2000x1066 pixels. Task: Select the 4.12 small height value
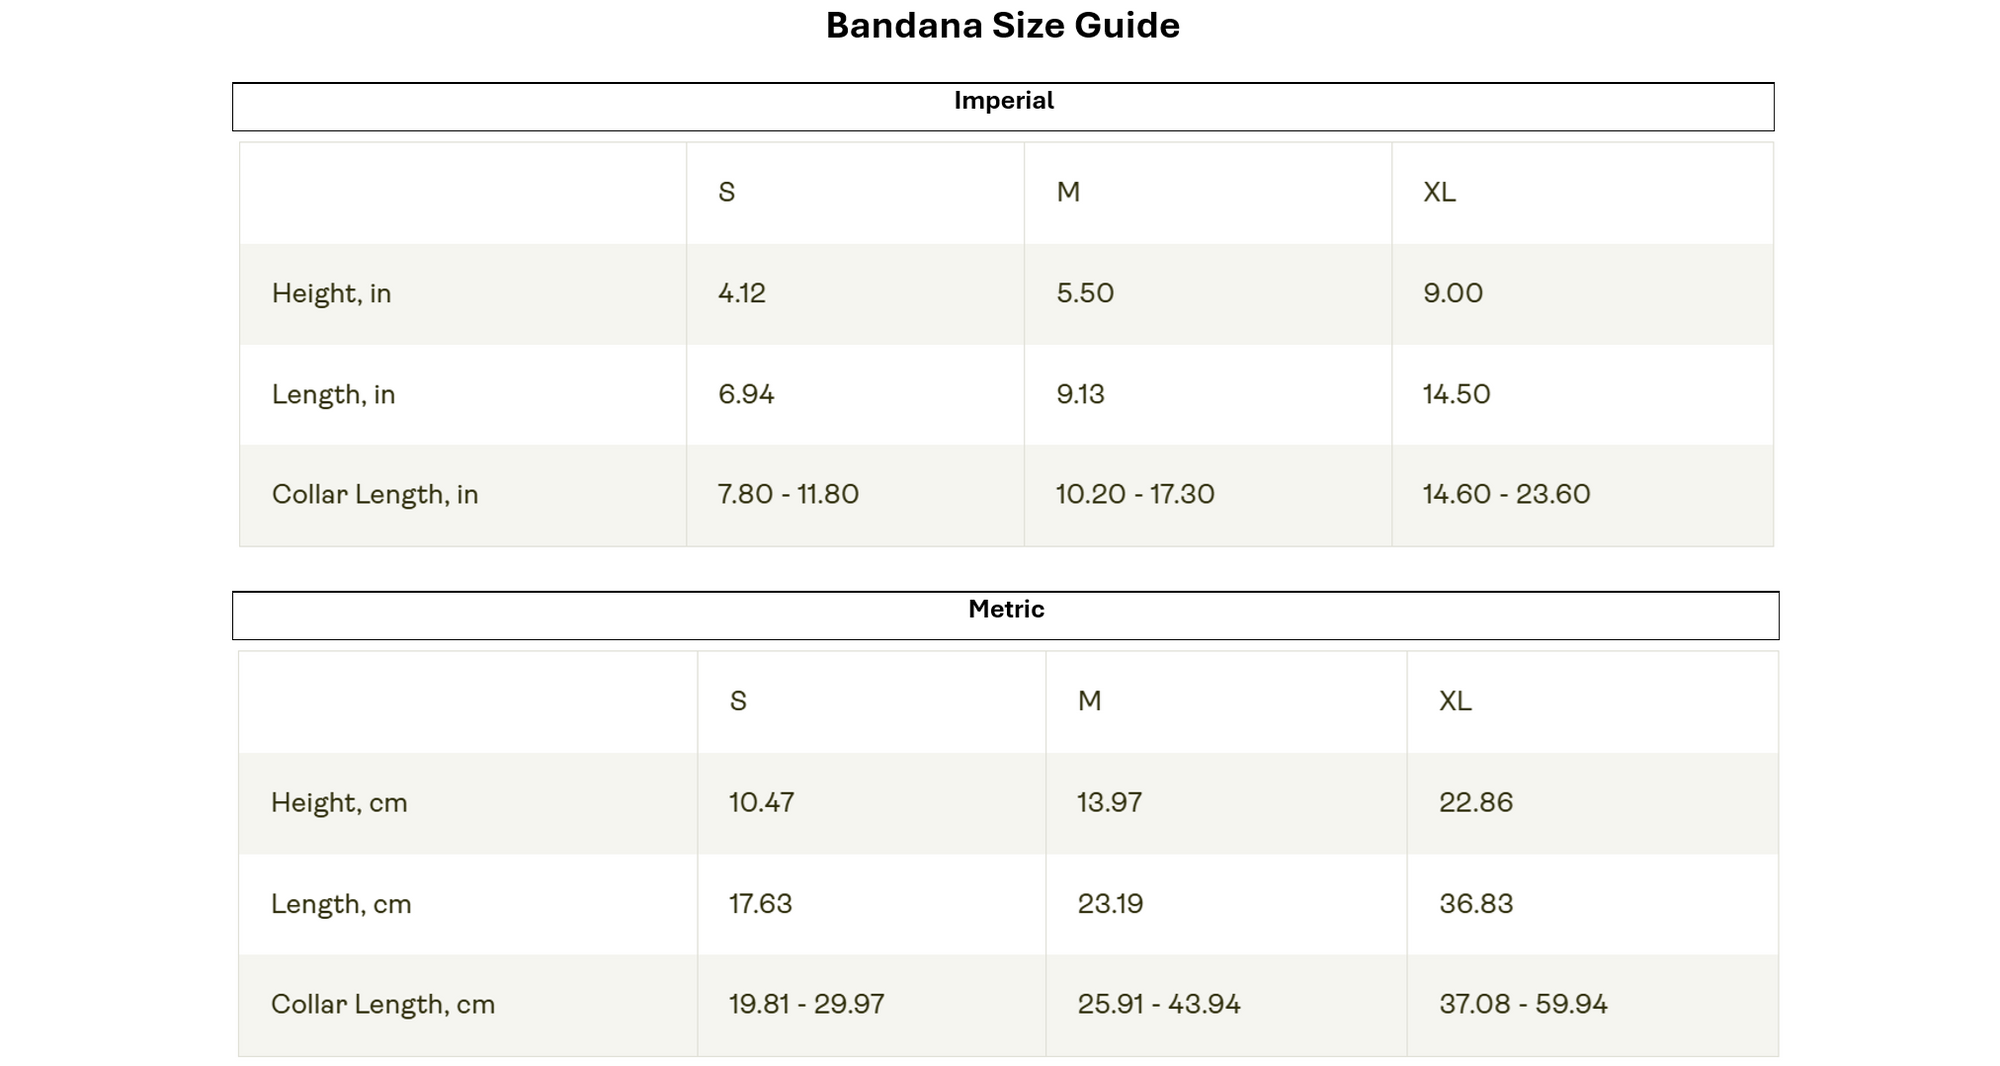(x=742, y=294)
